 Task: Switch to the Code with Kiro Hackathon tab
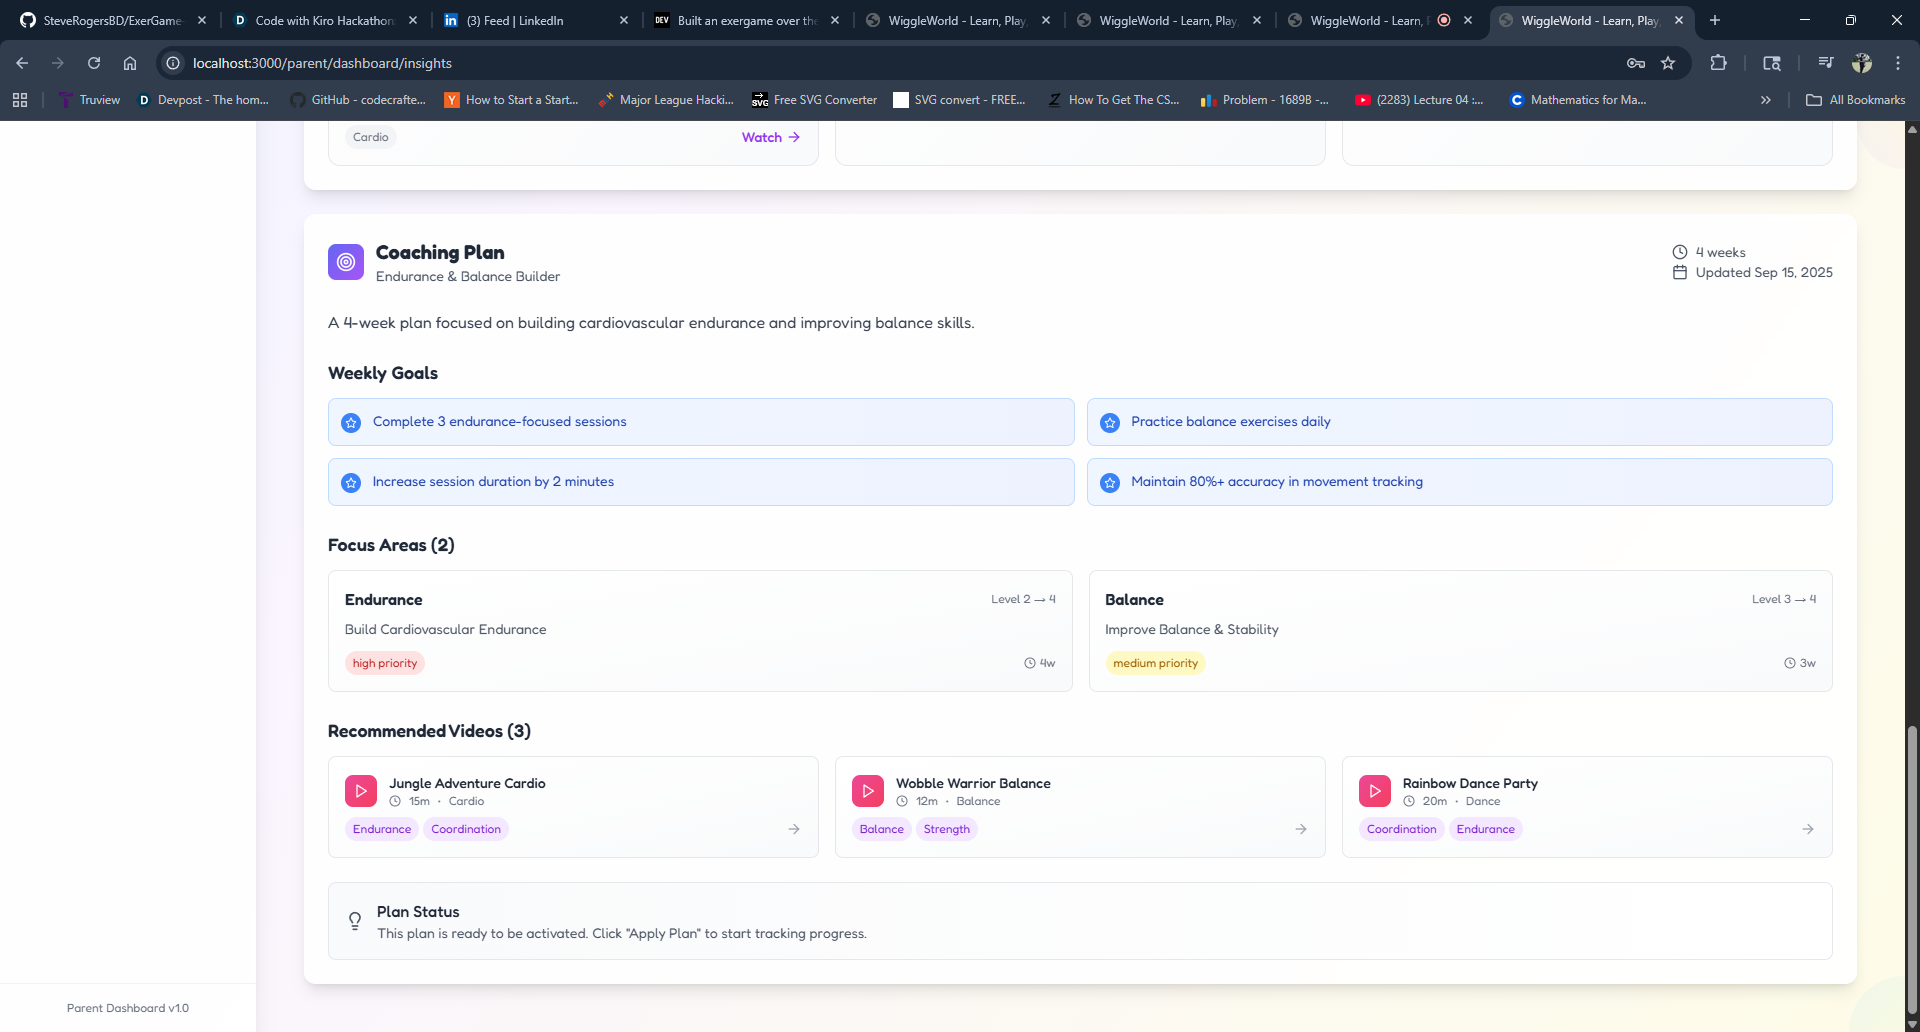click(x=325, y=20)
